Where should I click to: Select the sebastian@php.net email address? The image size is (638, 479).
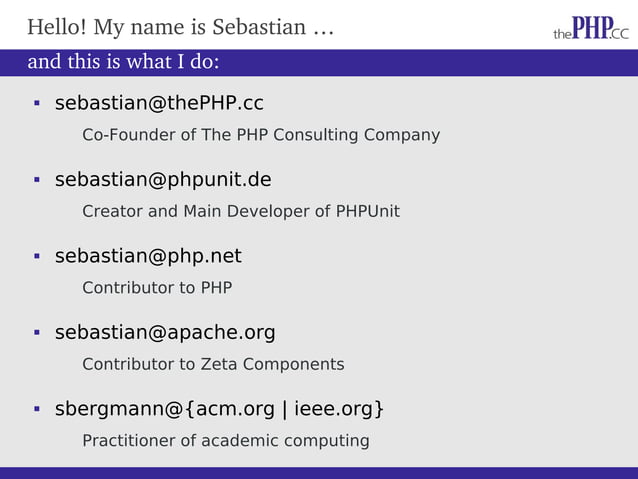[148, 257]
